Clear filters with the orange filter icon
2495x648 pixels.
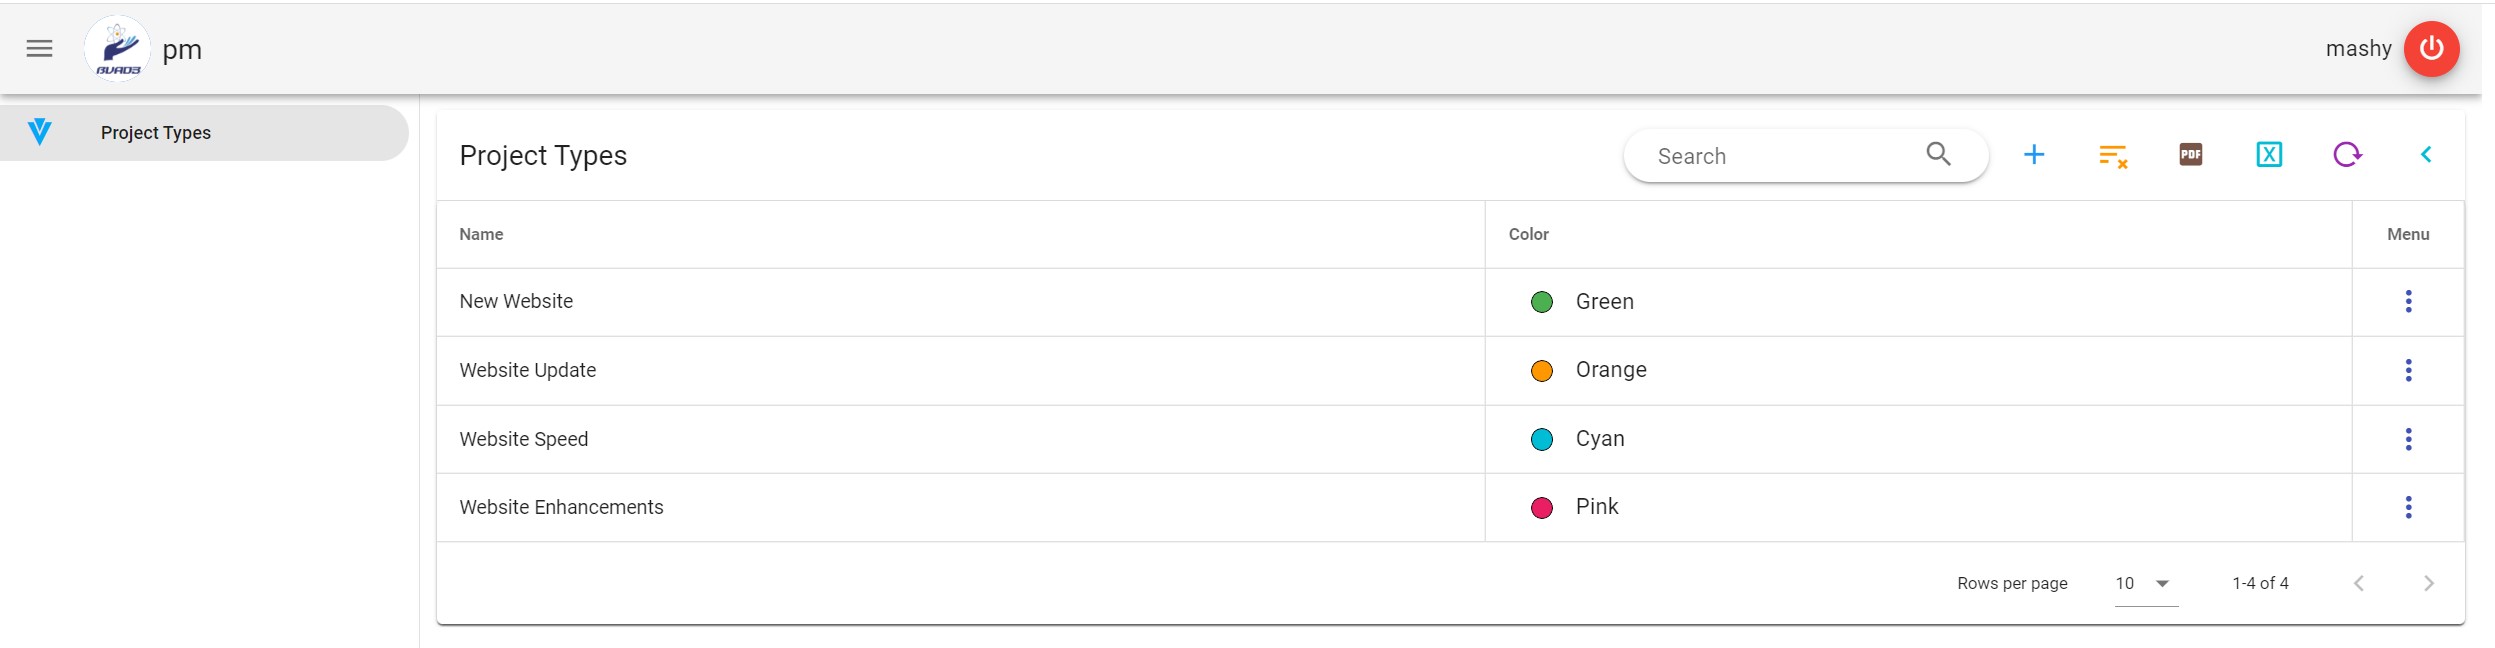(x=2112, y=155)
